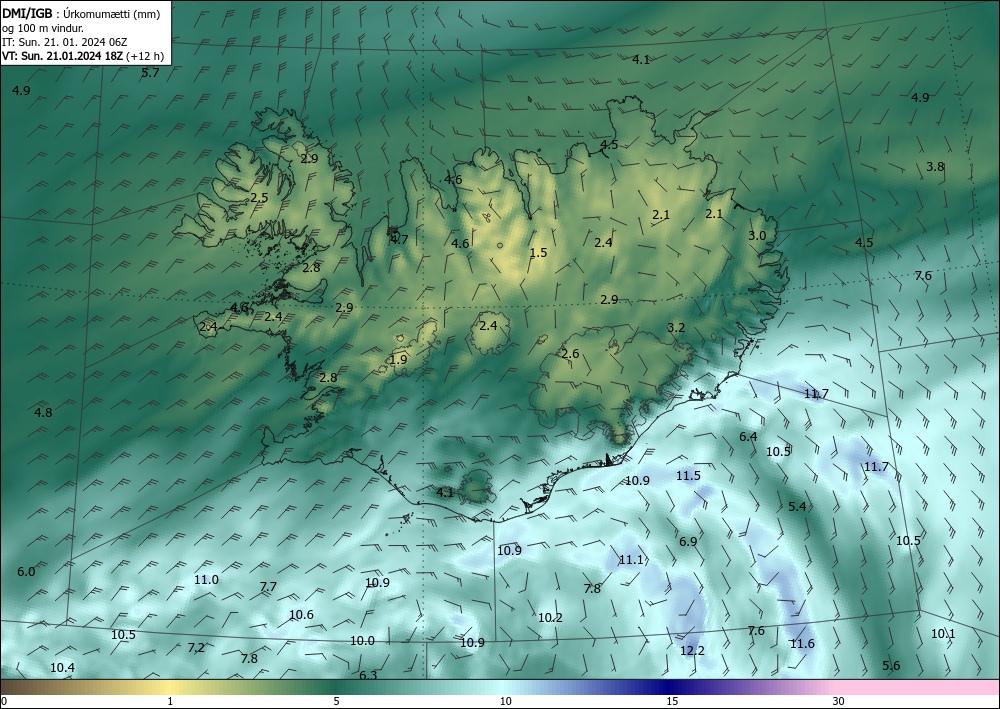Click the 6.3 value at the bottom edge
The image size is (1000, 709).
click(368, 675)
